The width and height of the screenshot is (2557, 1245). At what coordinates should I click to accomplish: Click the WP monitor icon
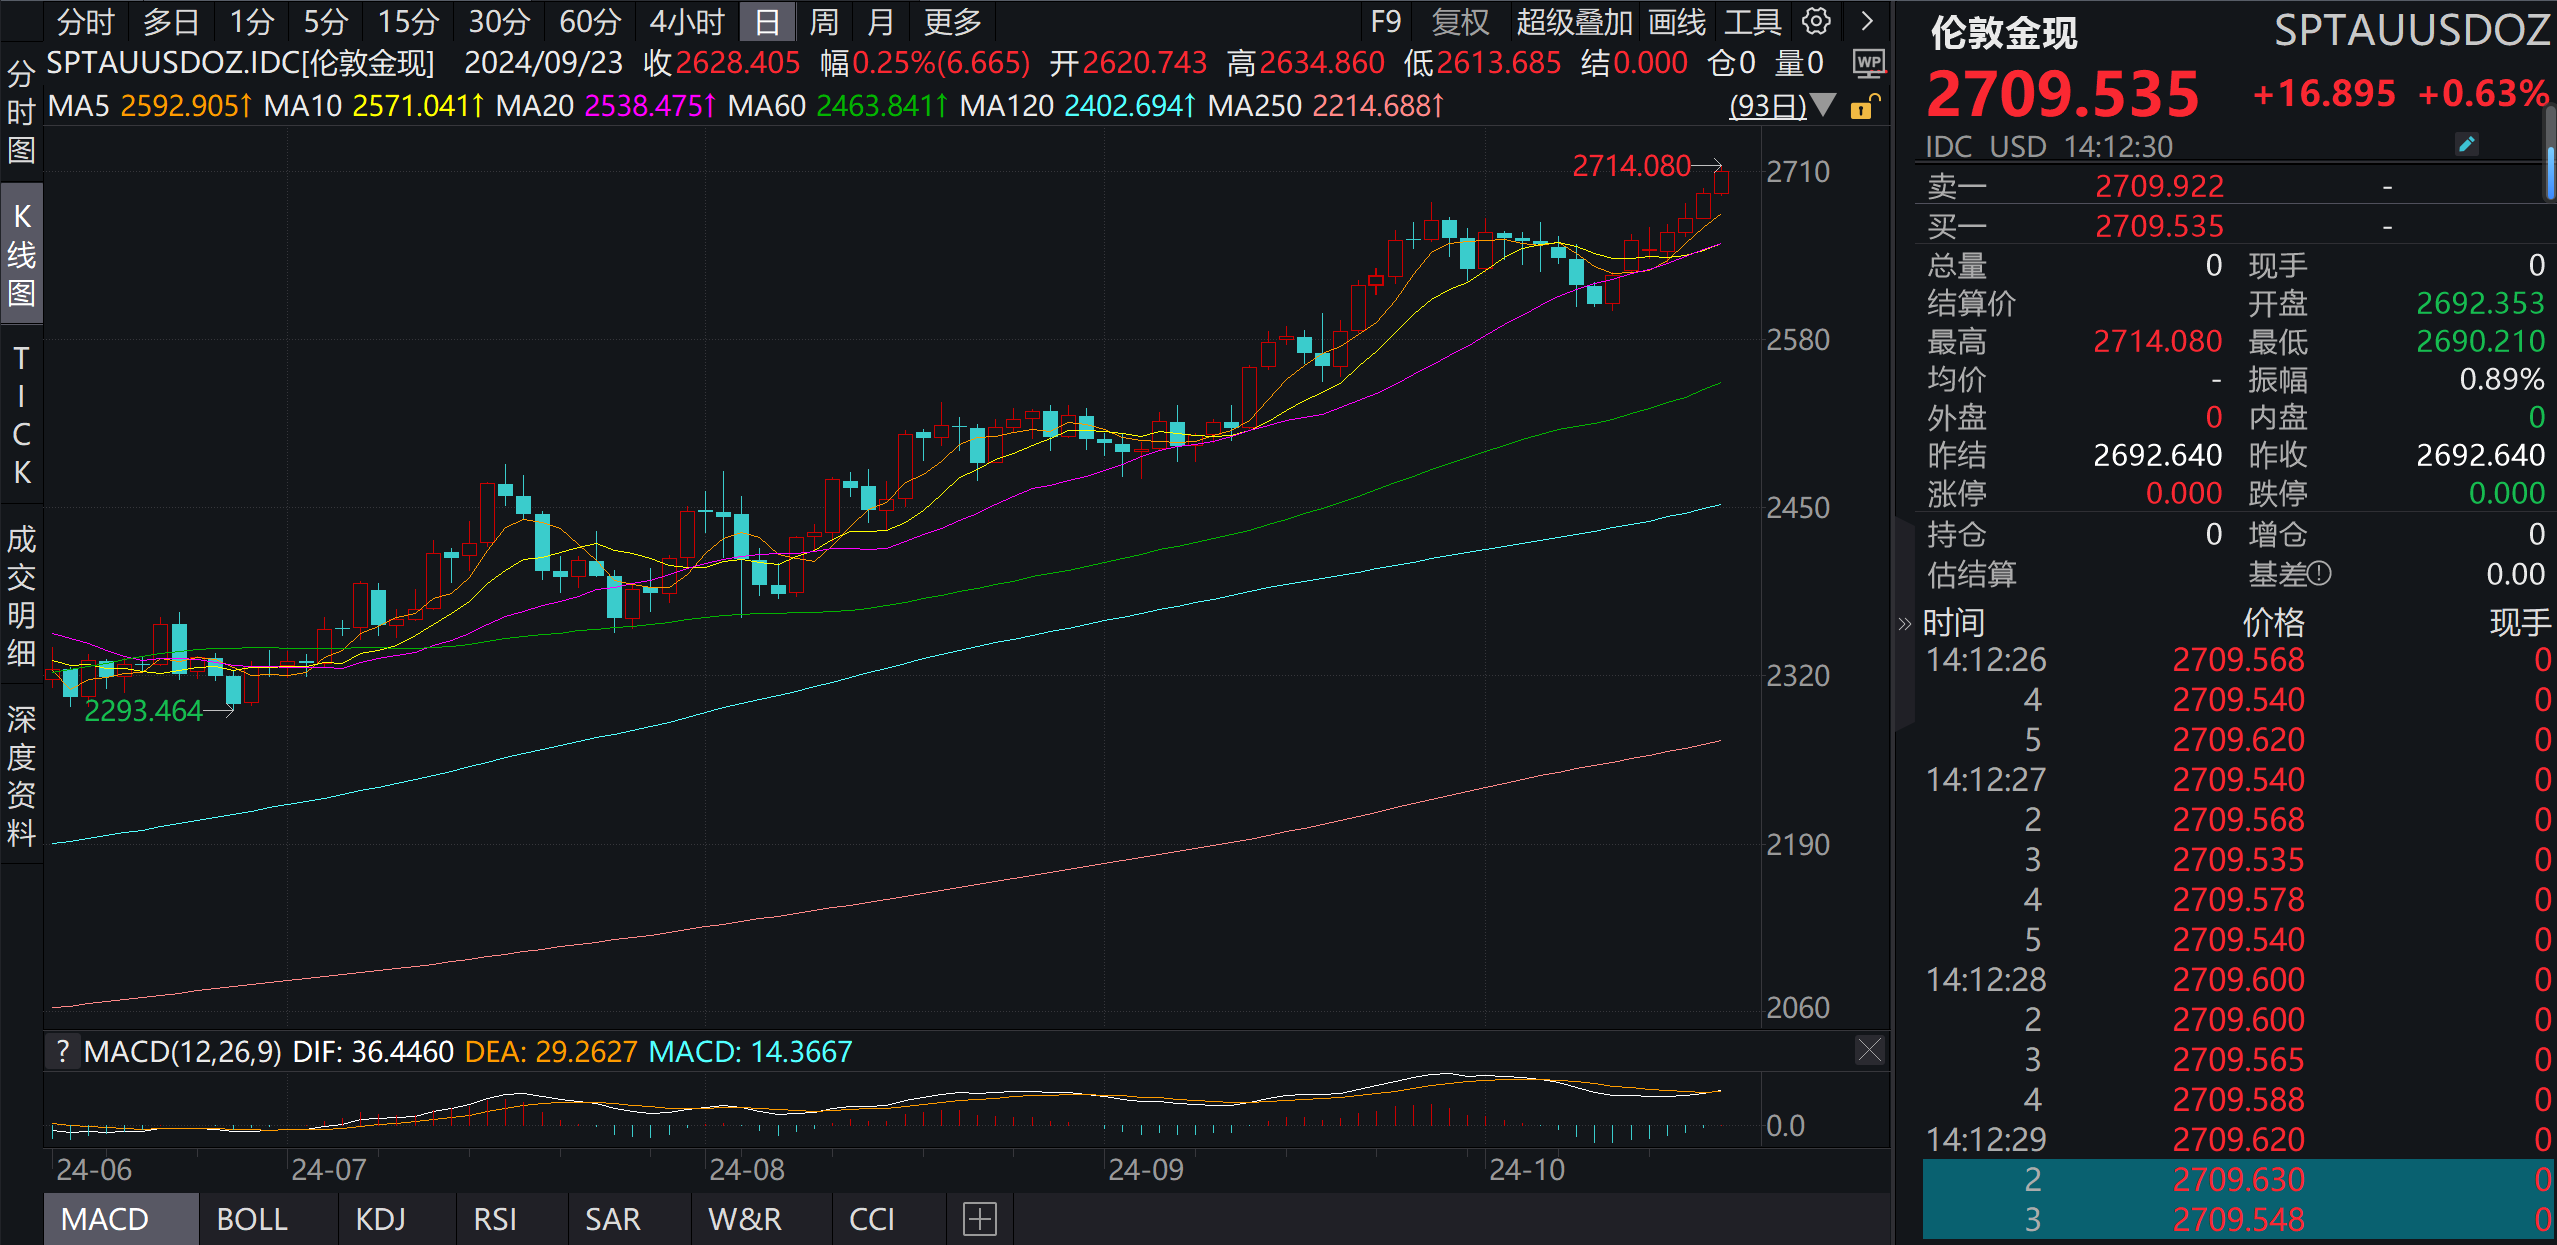pos(1868,64)
